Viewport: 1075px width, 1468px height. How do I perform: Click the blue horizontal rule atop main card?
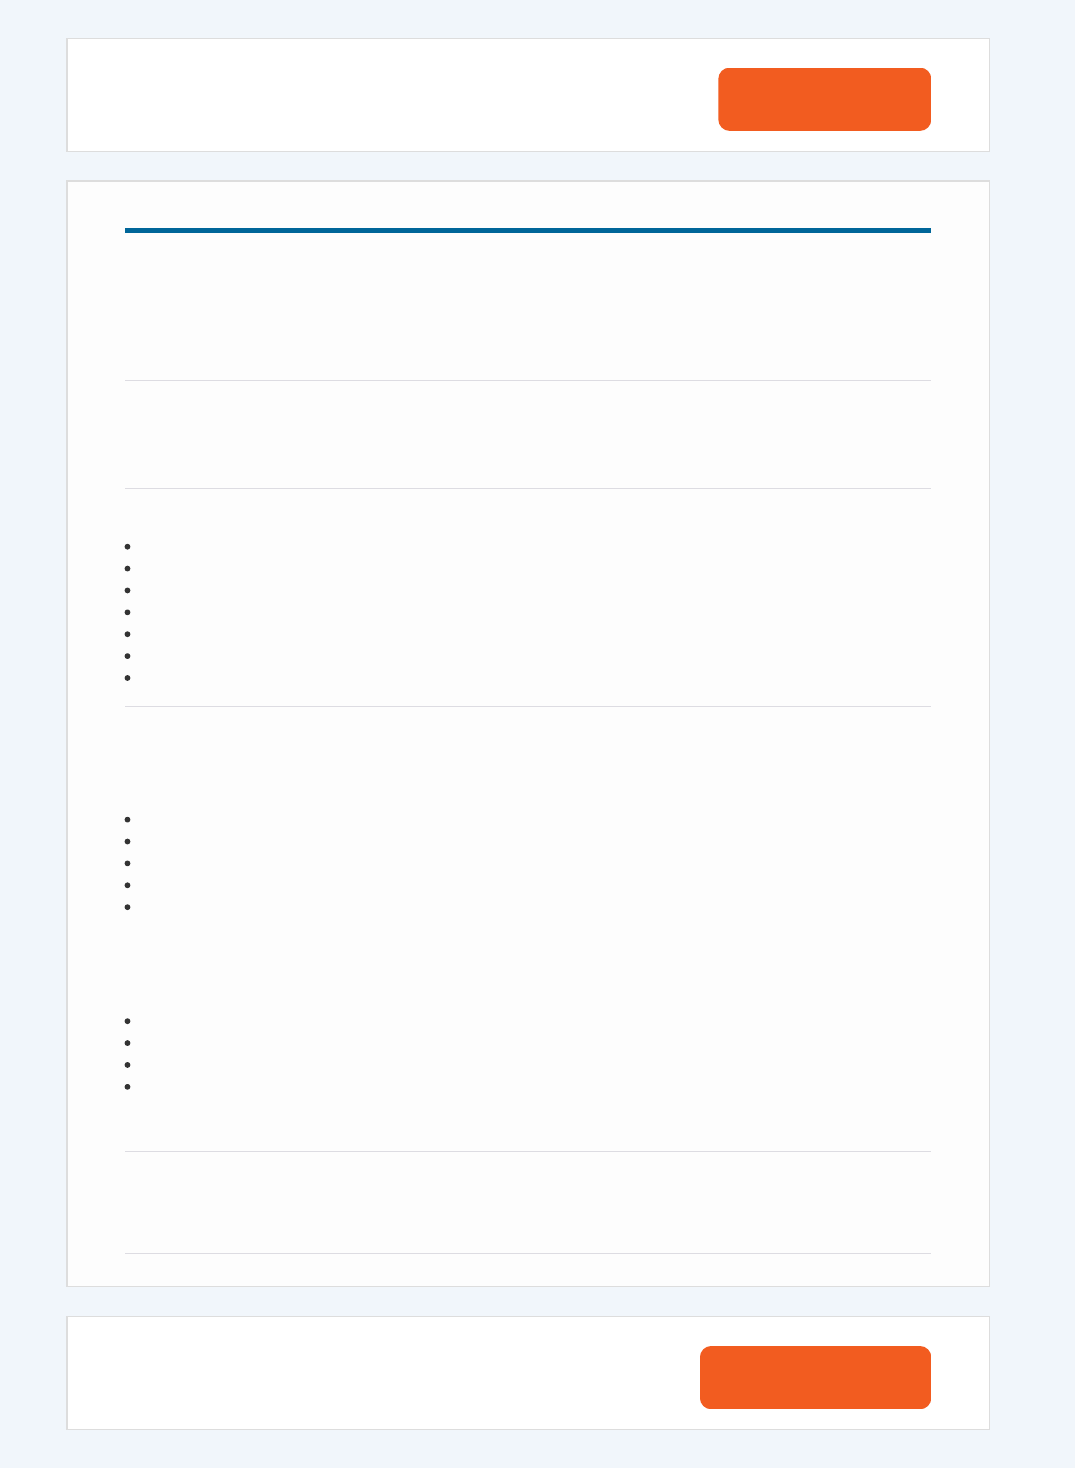point(528,230)
